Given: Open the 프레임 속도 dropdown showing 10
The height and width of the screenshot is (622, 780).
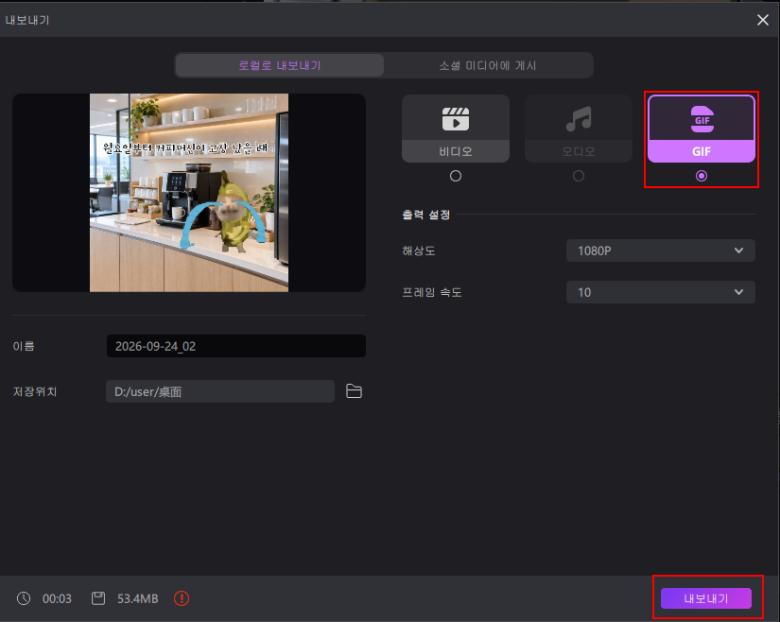Looking at the screenshot, I should pyautogui.click(x=661, y=292).
